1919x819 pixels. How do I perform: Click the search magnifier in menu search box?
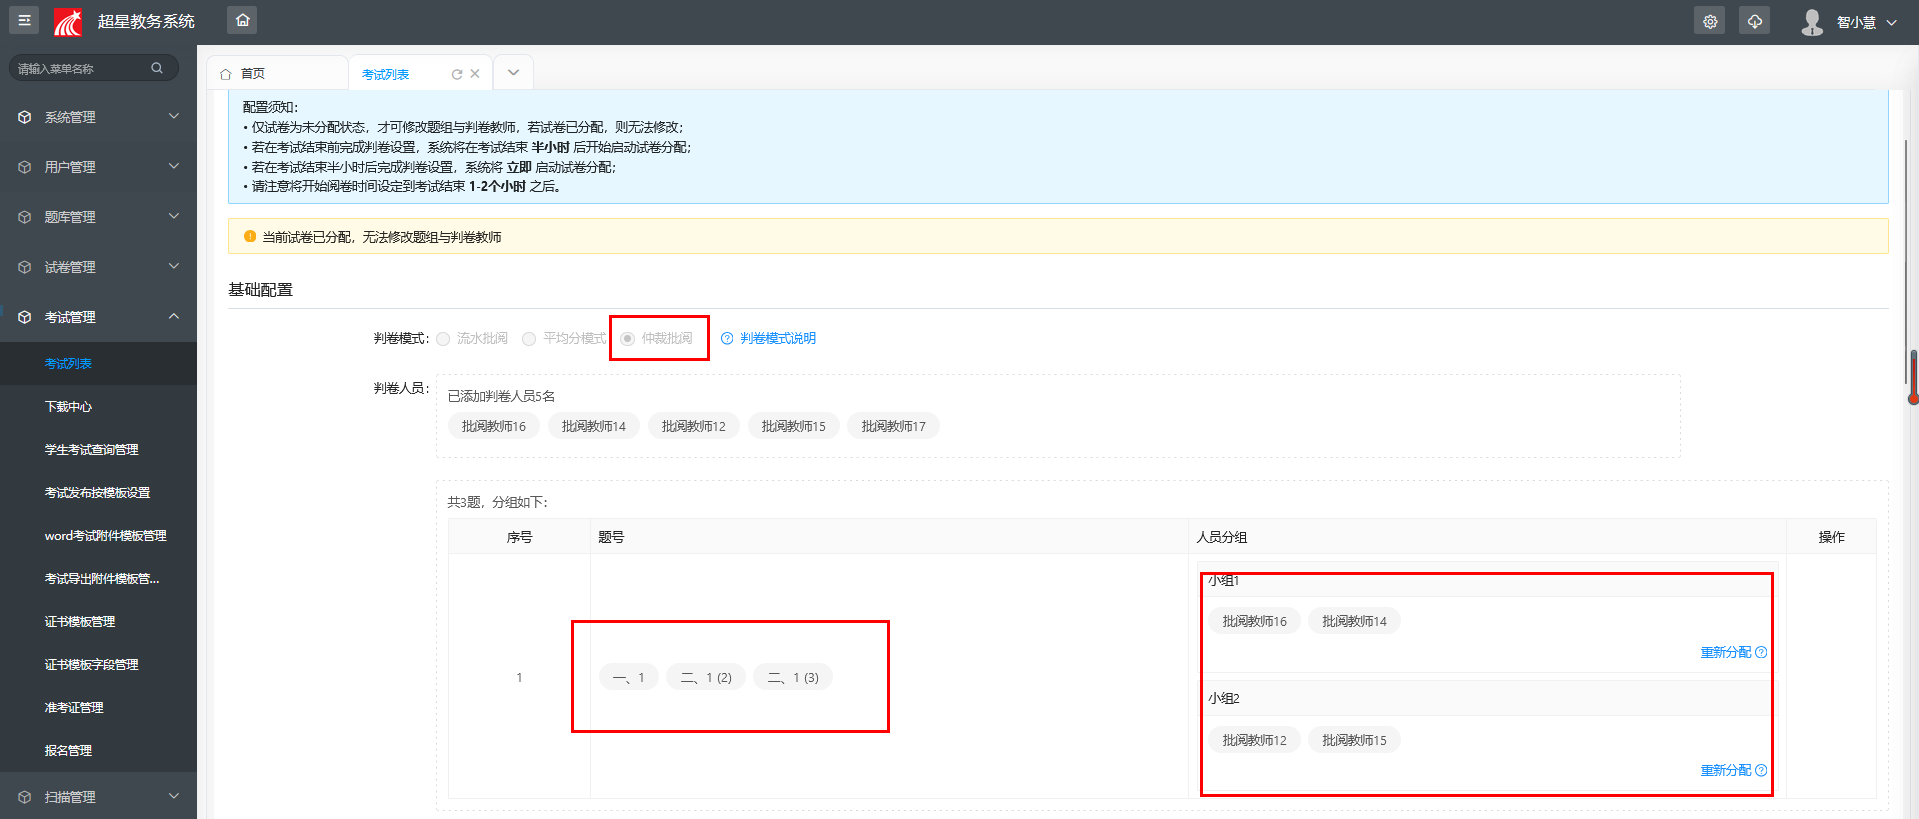click(x=157, y=68)
